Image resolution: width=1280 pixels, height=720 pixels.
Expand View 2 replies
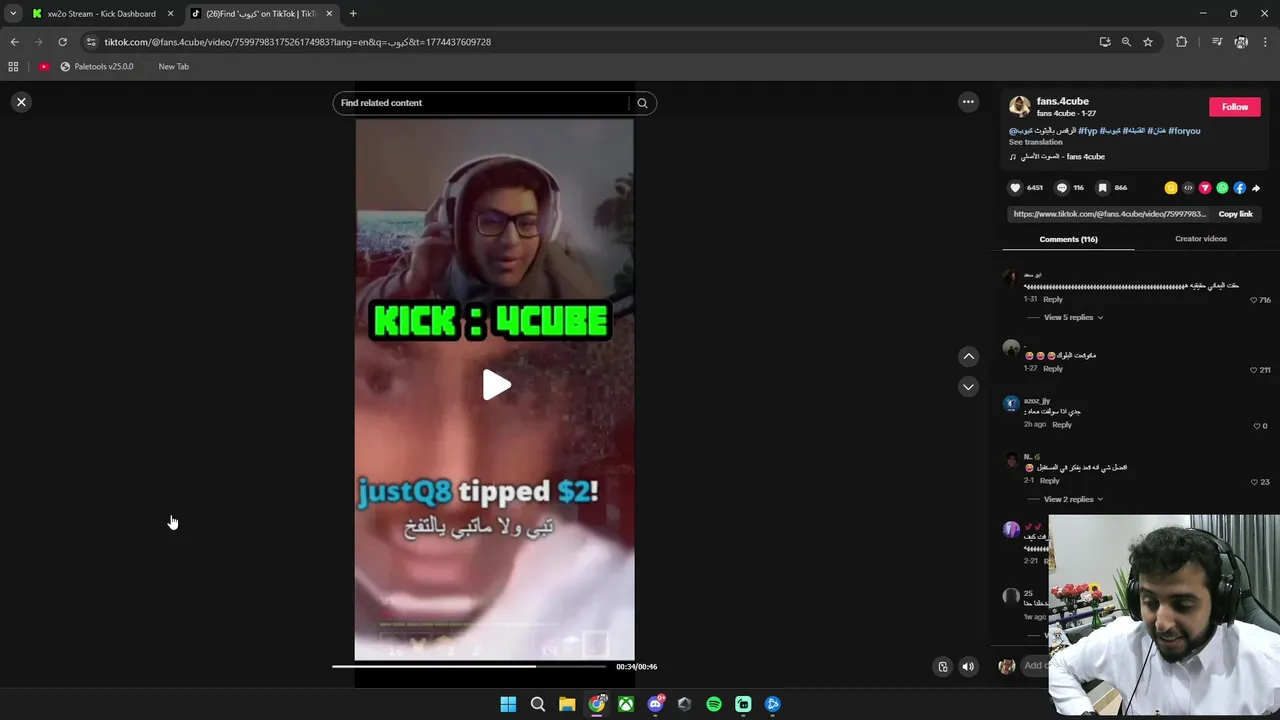(x=1073, y=500)
